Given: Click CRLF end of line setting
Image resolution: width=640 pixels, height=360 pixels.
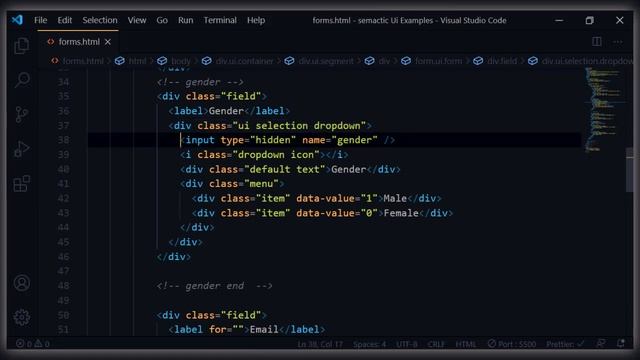Looking at the screenshot, I should [436, 344].
